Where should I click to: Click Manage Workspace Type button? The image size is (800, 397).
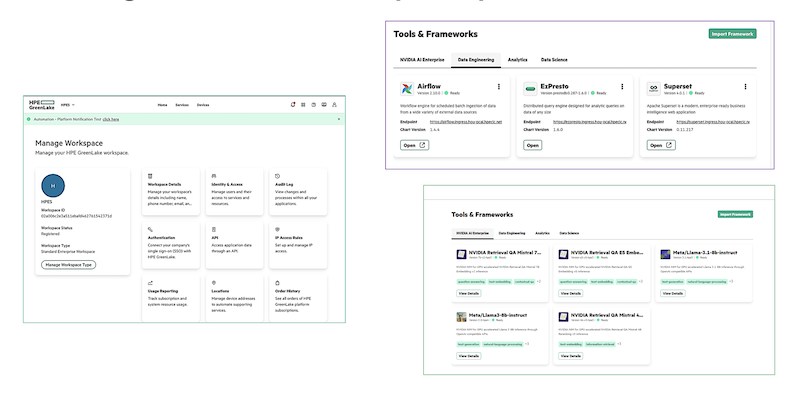click(x=68, y=265)
